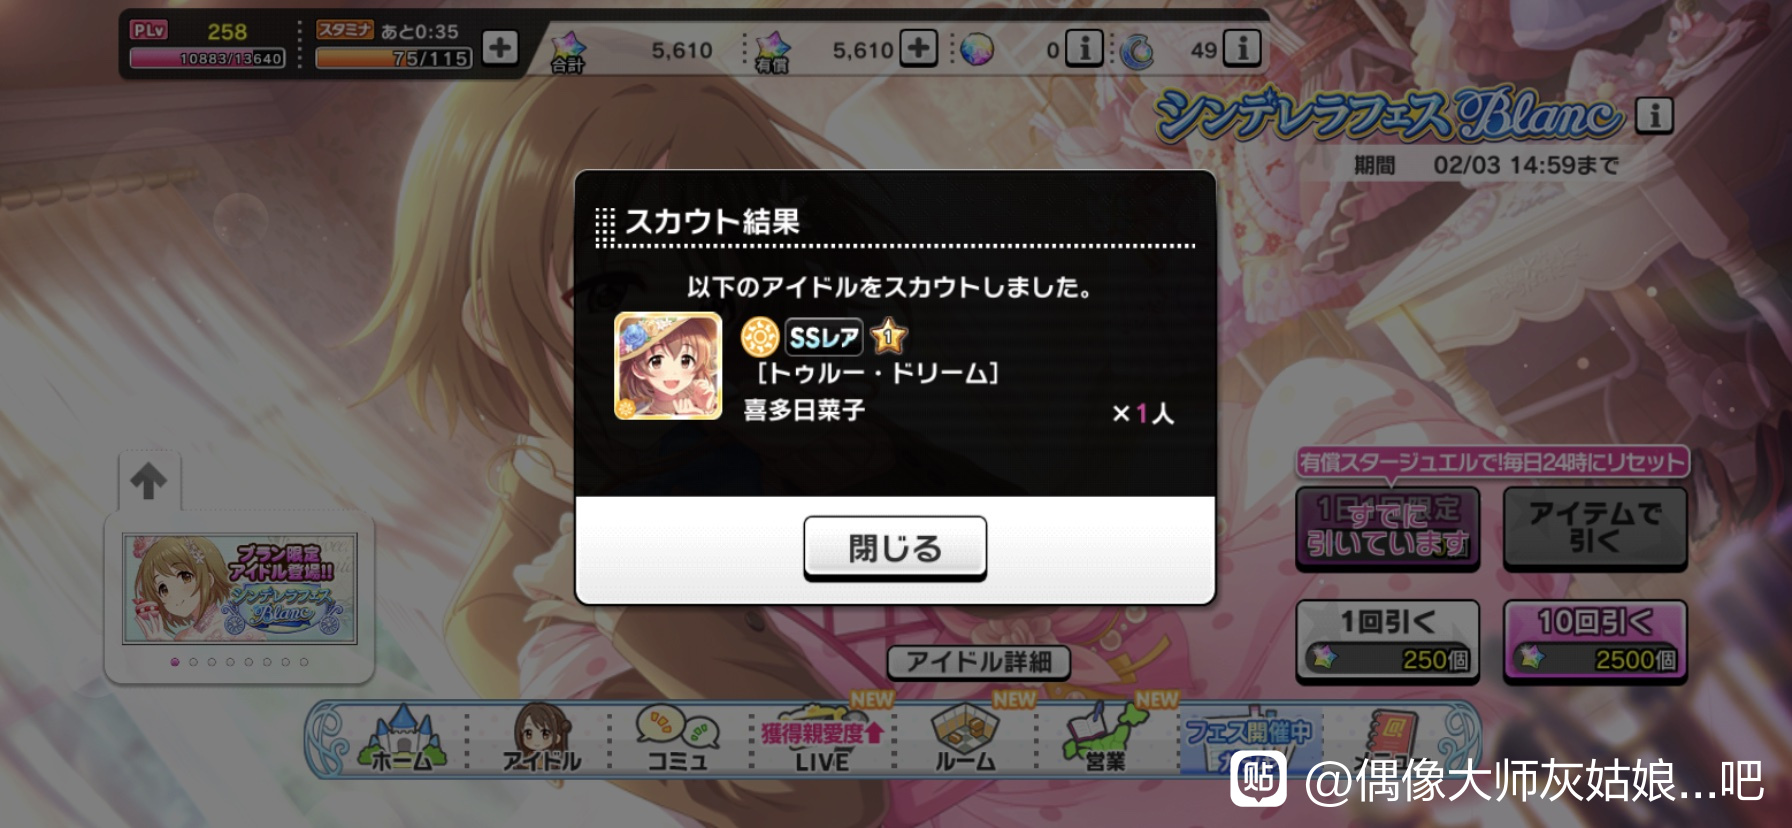Viewport: 1792px width, 828px height.
Task: Buy paid star jewels via plus icon
Action: (x=918, y=47)
